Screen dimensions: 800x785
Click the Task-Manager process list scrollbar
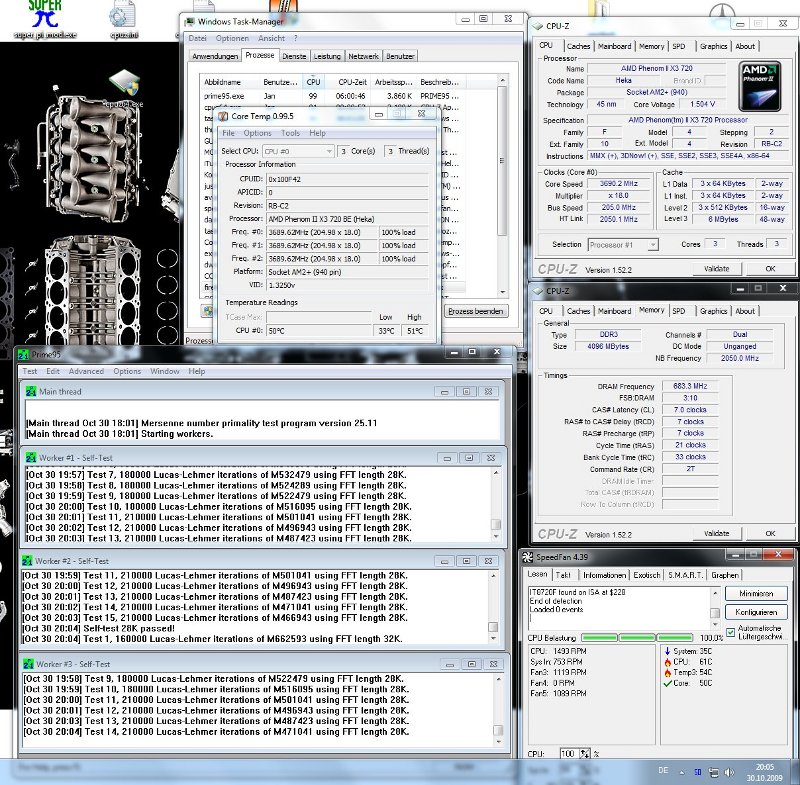pyautogui.click(x=502, y=187)
